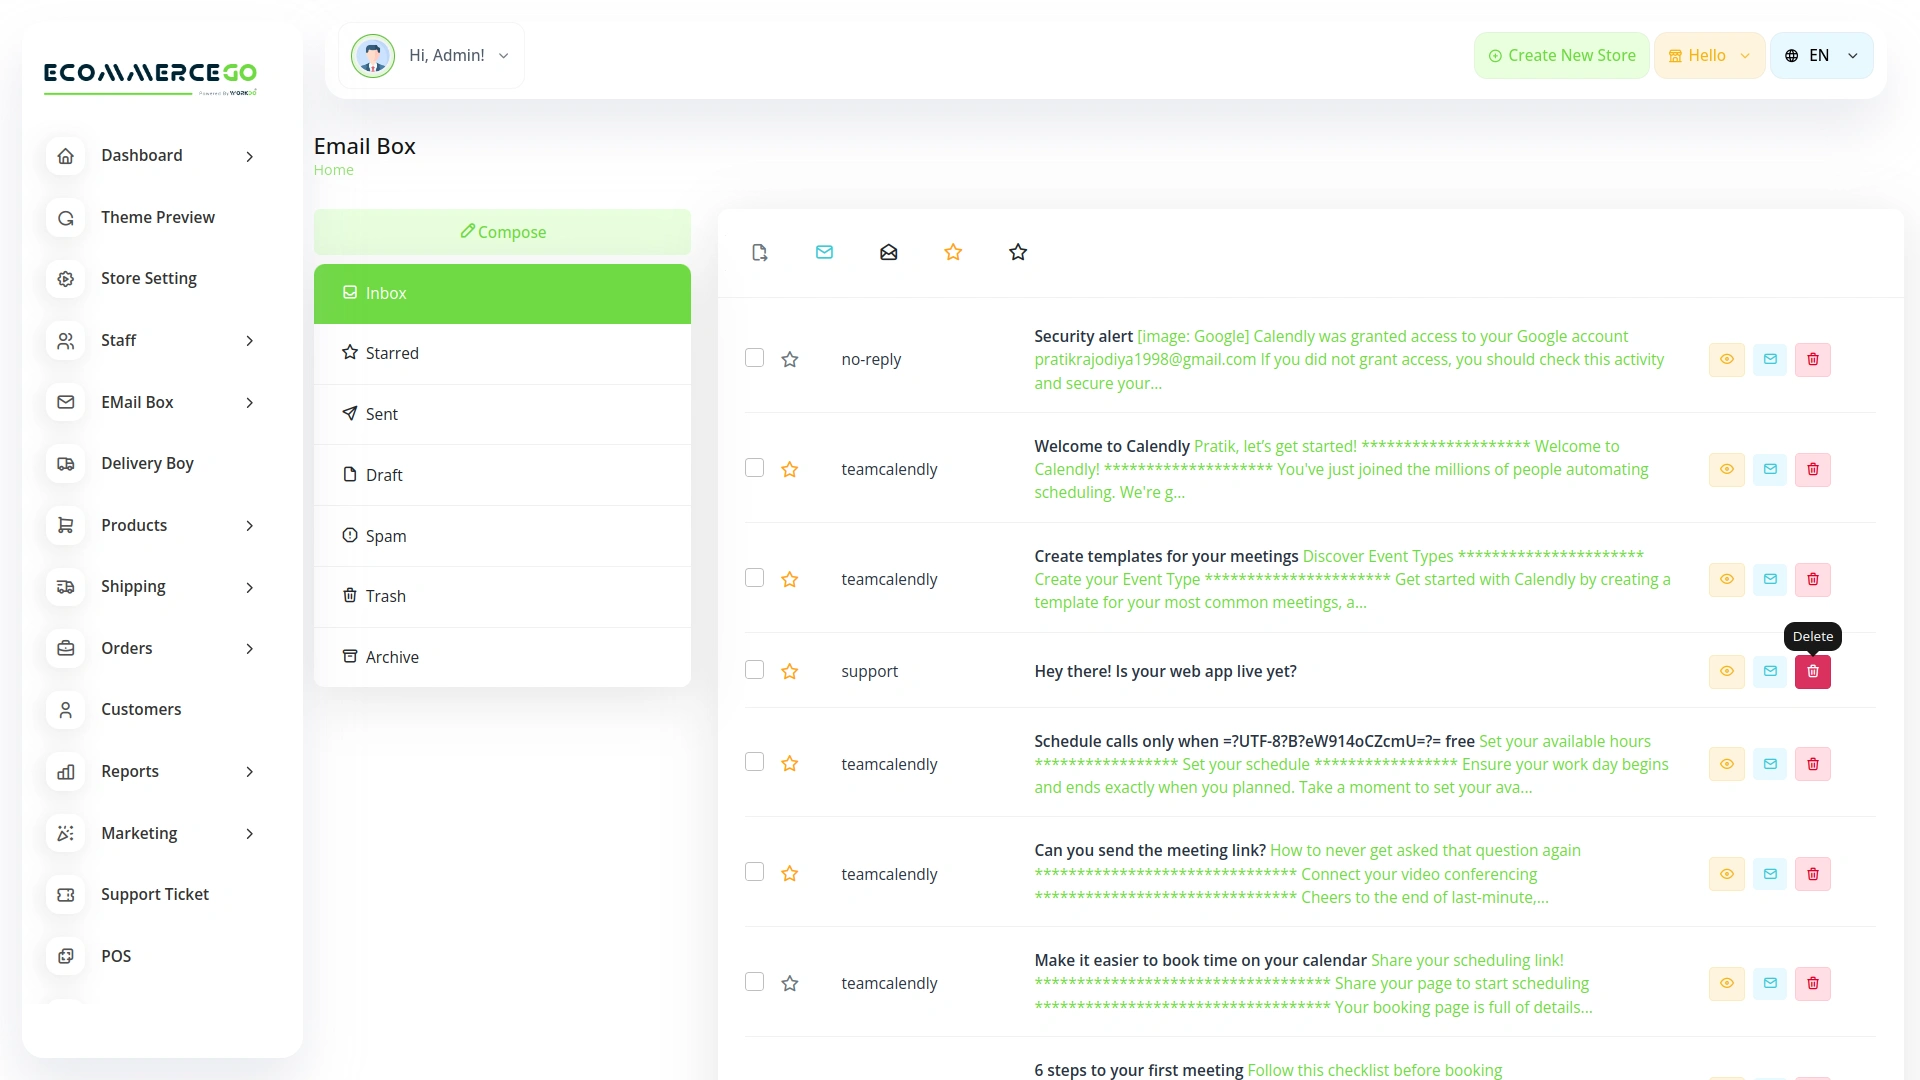The image size is (1920, 1080).
Task: Open the POS section from sidebar
Action: tap(116, 956)
